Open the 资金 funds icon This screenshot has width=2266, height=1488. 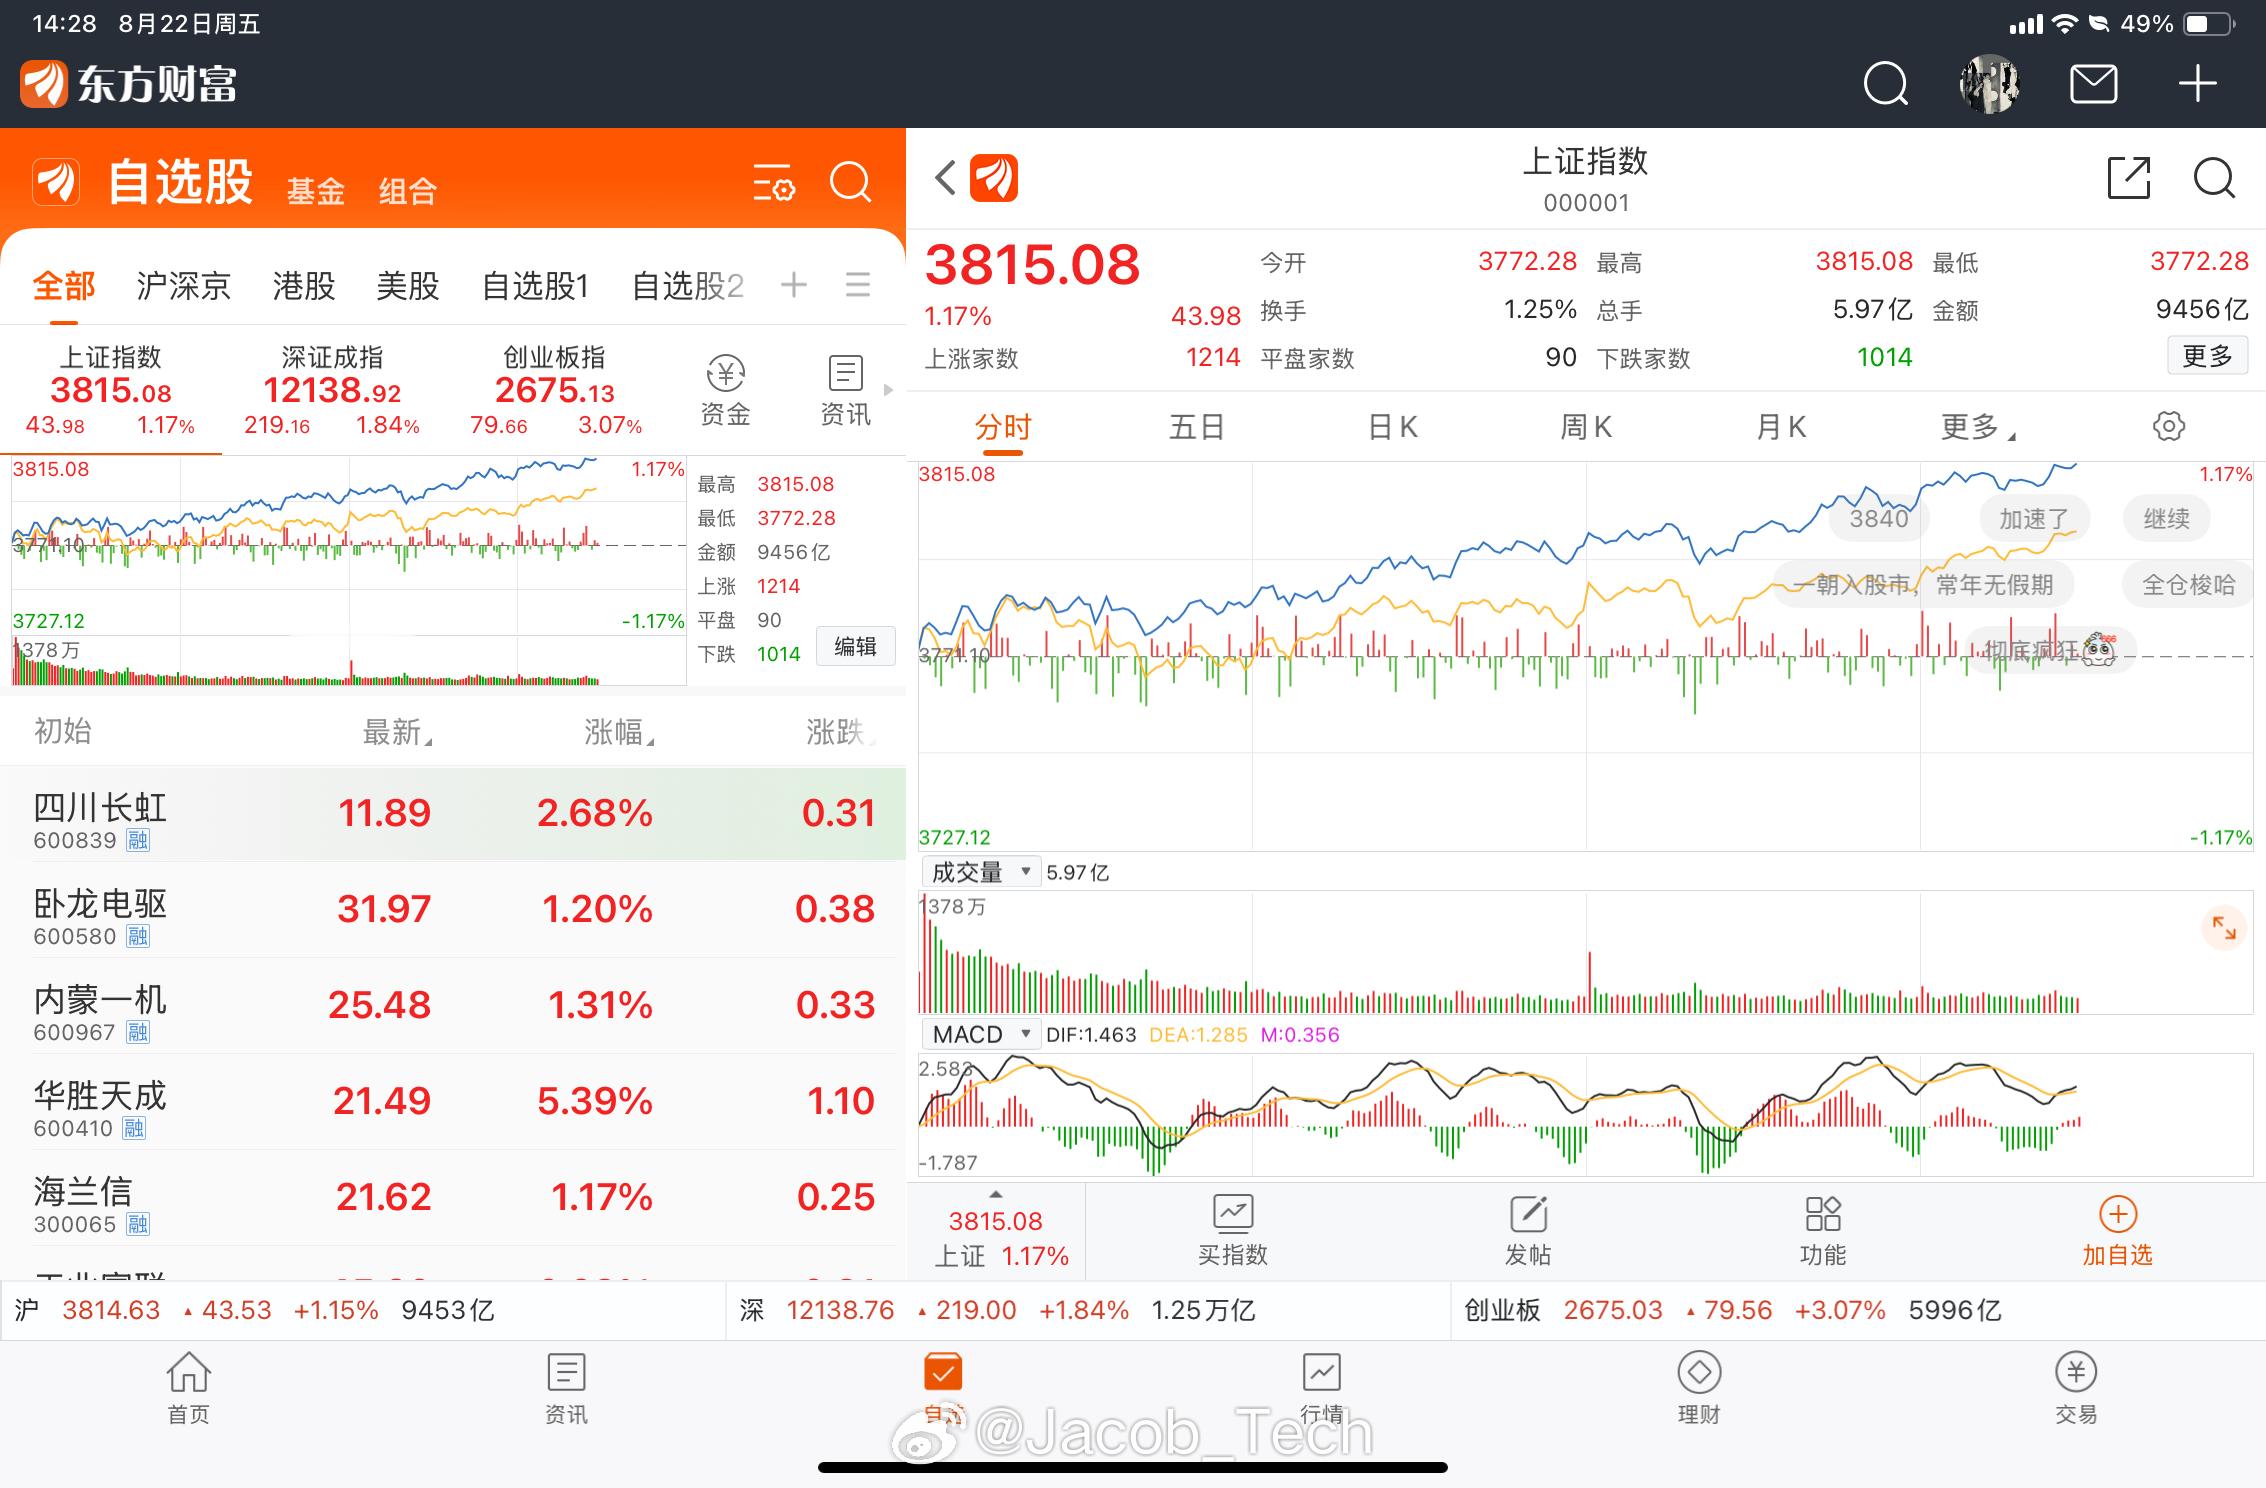click(x=725, y=391)
